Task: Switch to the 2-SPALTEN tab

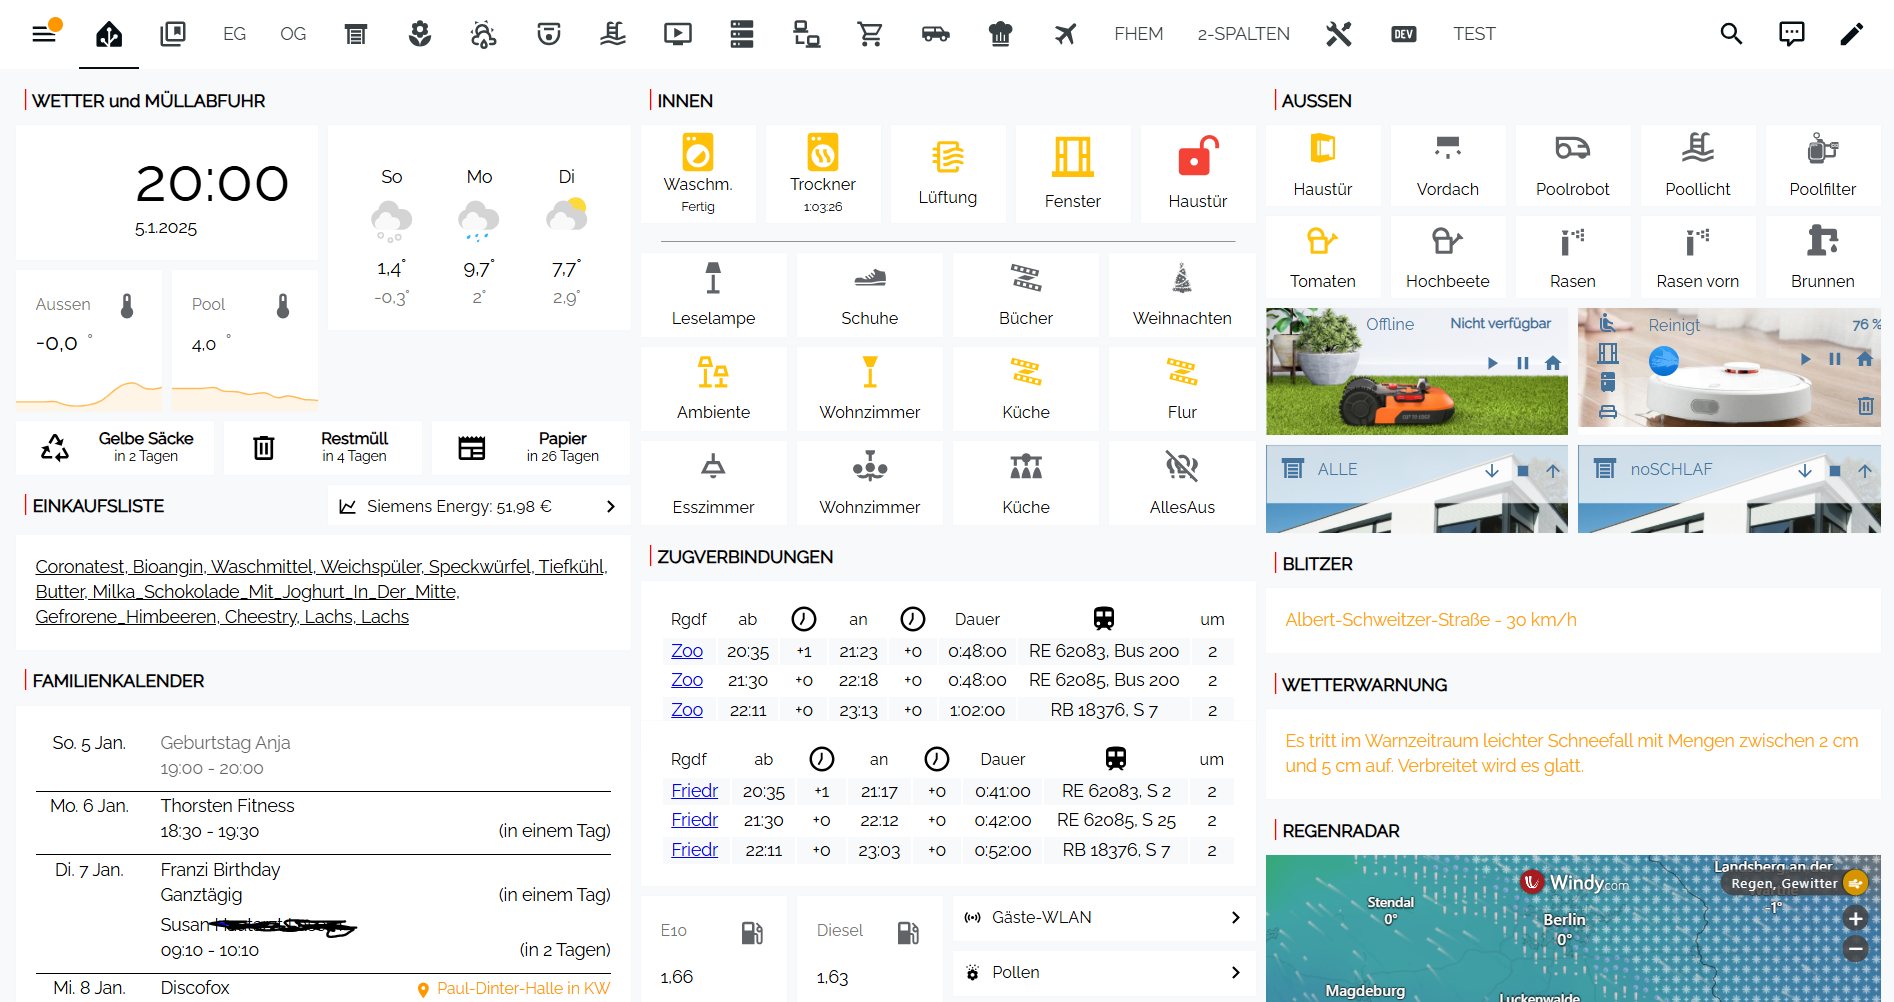Action: point(1243,34)
